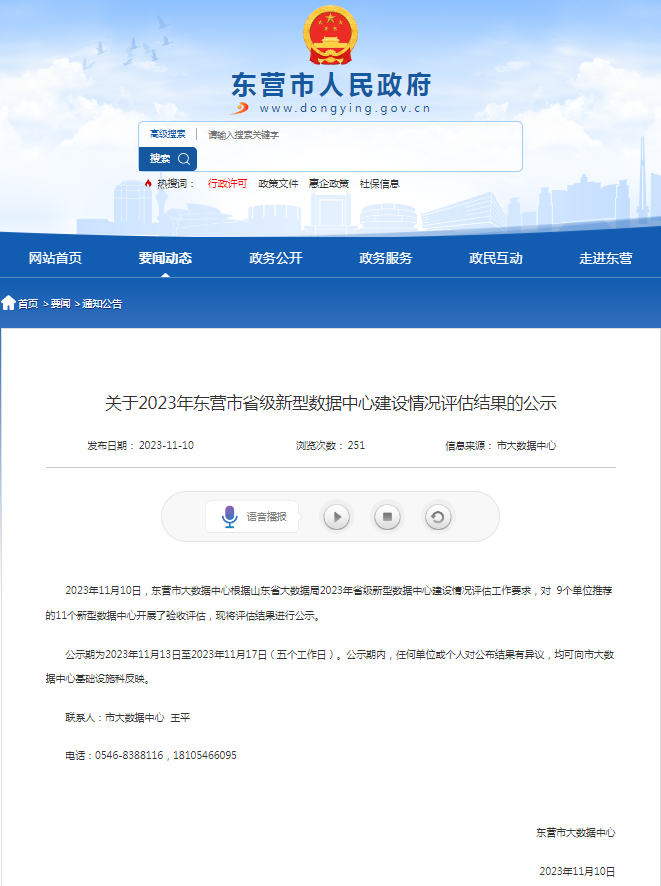Go to 网站首页 menu item
Screen dimensions: 661x886
pos(55,258)
